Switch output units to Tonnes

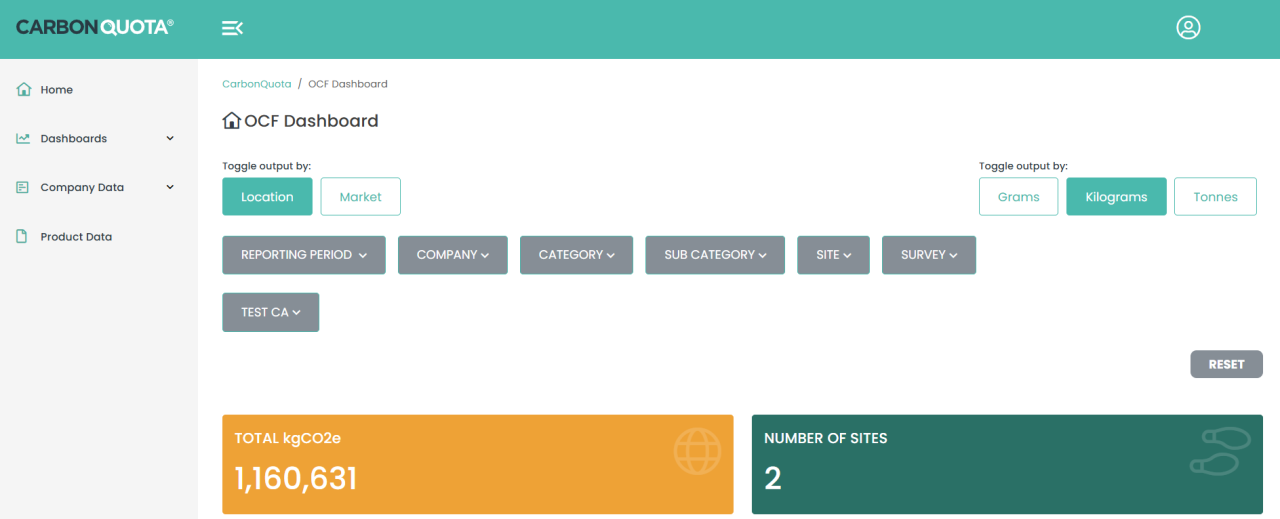tap(1215, 197)
